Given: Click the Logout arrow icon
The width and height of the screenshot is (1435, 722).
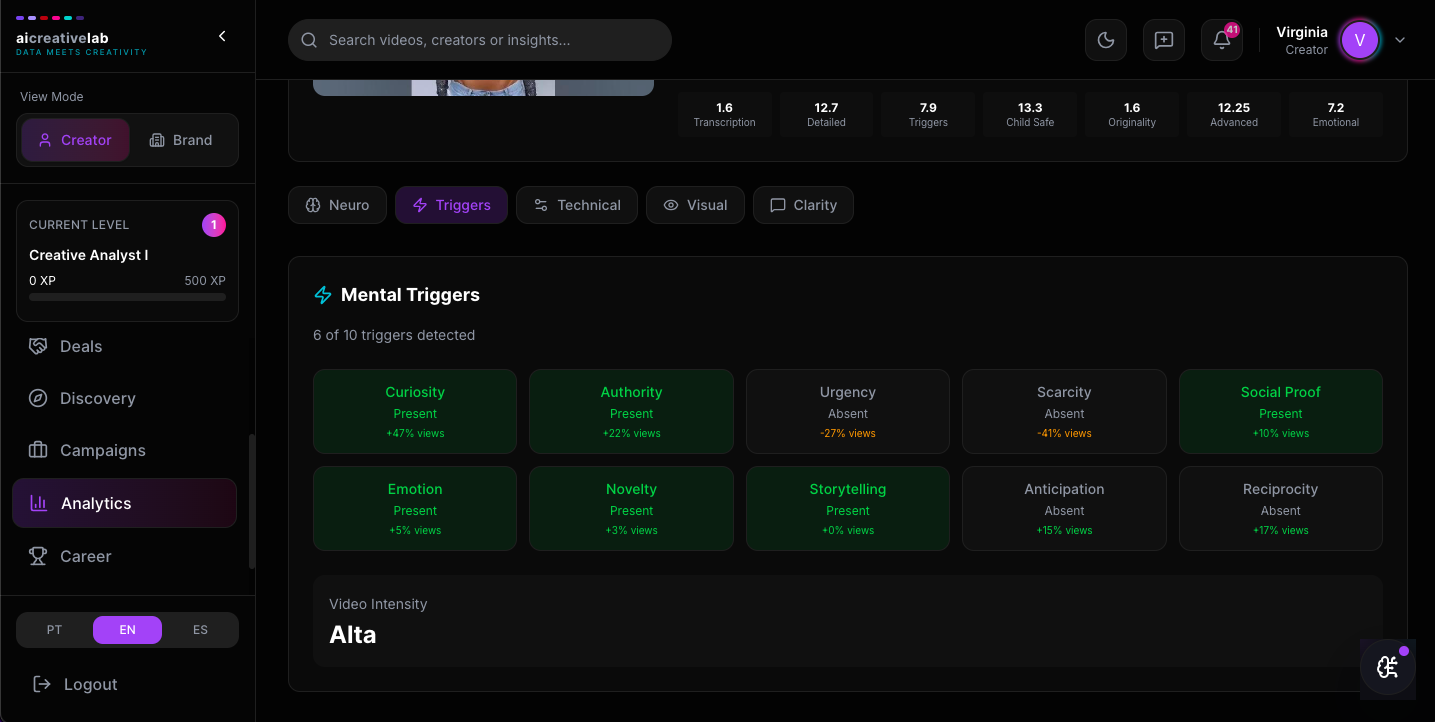Looking at the screenshot, I should (42, 684).
